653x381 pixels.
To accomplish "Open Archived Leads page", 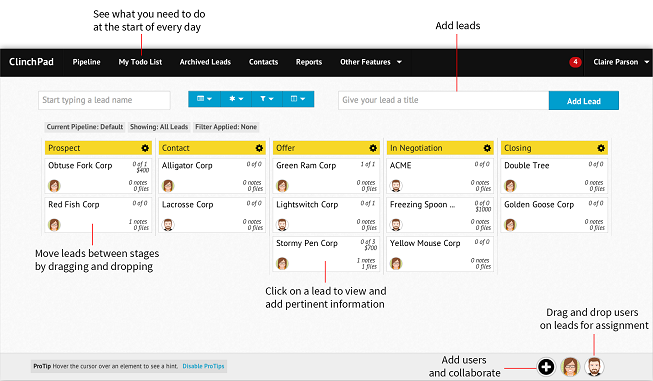I will [205, 62].
